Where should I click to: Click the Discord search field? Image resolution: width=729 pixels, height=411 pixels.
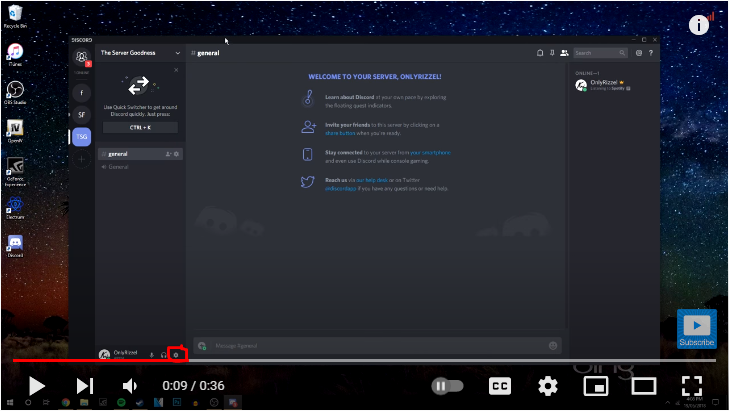[600, 53]
